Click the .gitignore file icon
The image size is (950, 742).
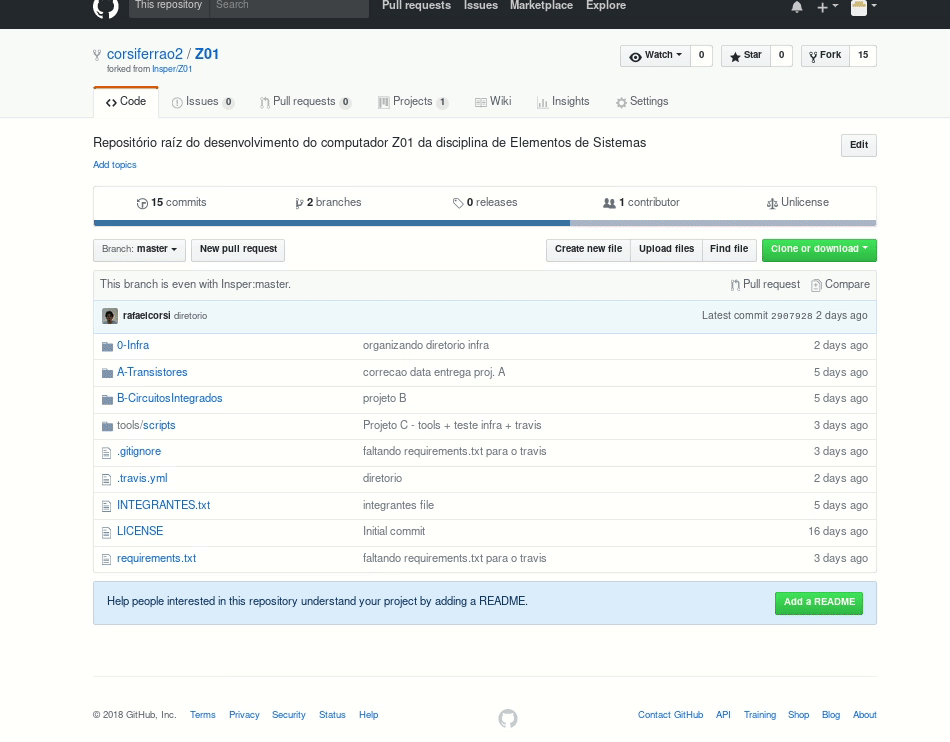[x=107, y=452]
